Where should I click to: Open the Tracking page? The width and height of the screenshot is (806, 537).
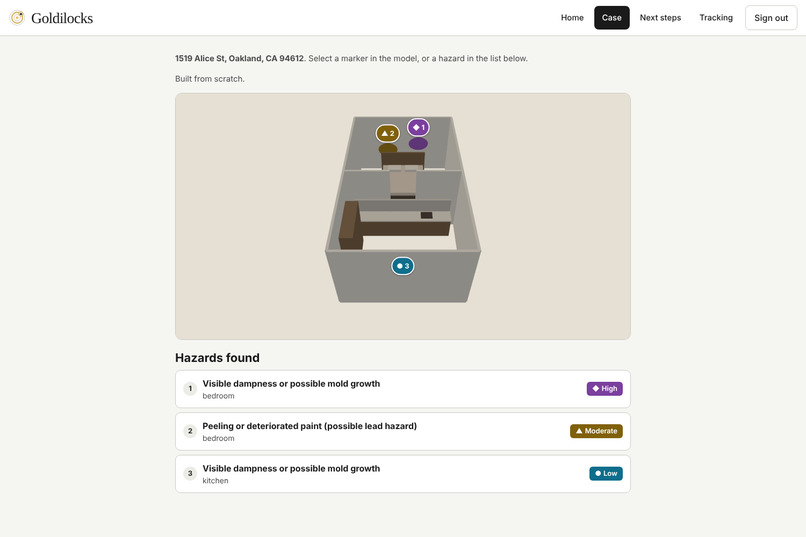coord(716,17)
